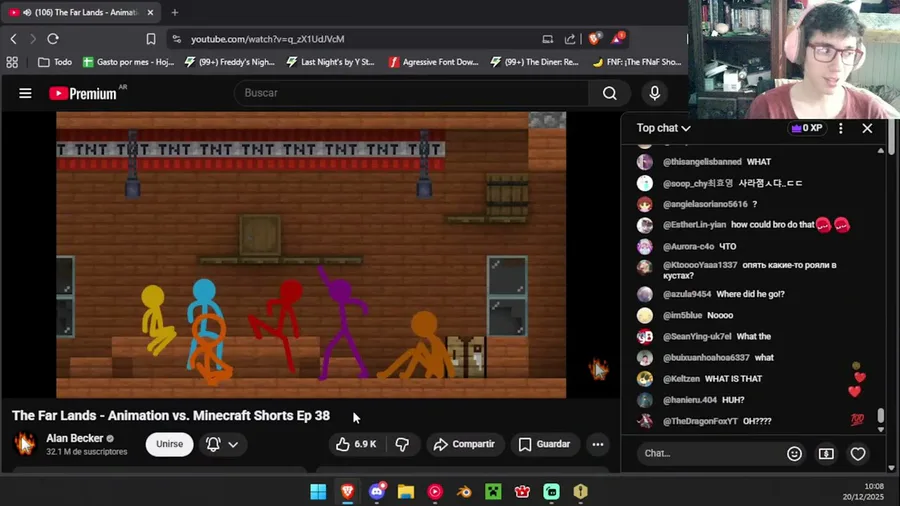Image resolution: width=900 pixels, height=506 pixels.
Task: Click the address bar URL
Action: pyautogui.click(x=267, y=39)
